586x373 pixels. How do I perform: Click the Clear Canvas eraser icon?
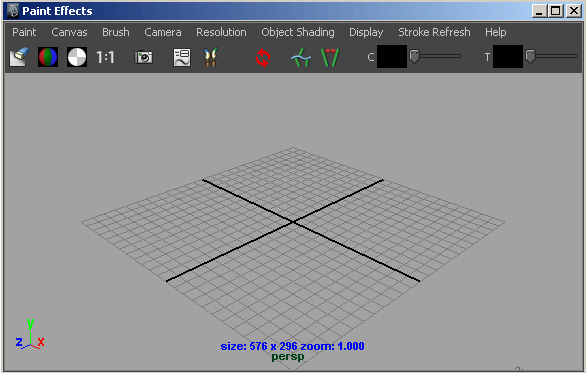[x=19, y=57]
